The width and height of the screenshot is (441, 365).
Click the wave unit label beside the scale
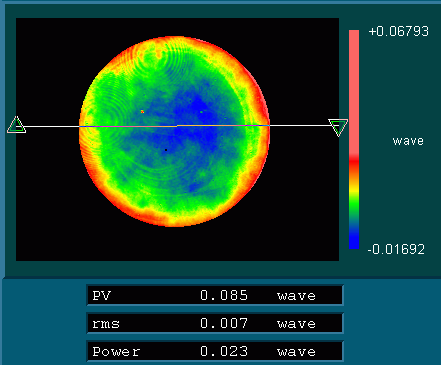click(x=408, y=141)
